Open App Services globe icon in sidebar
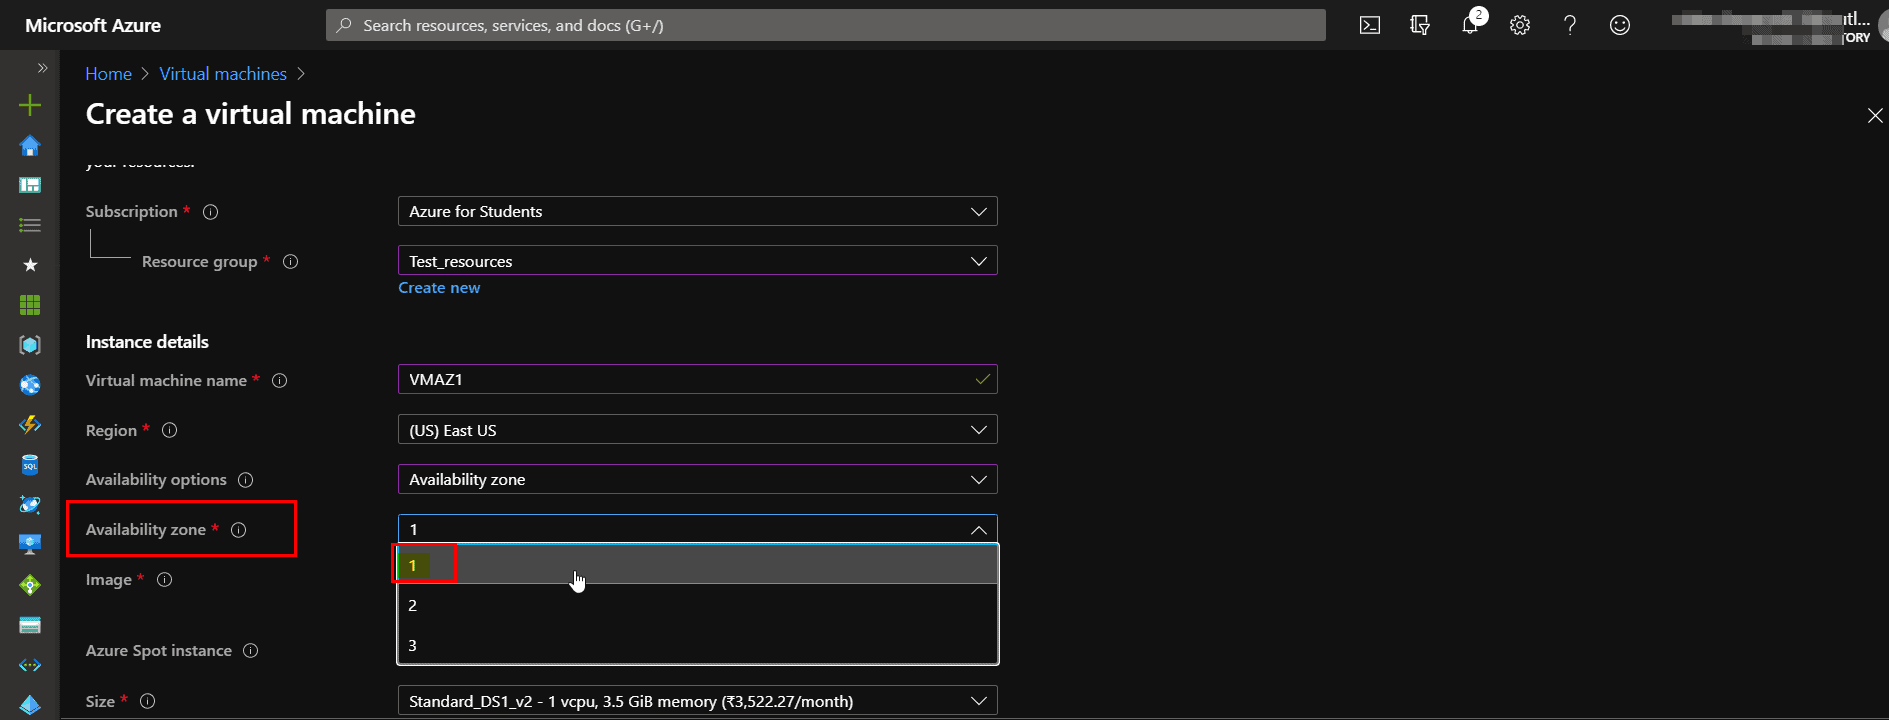This screenshot has width=1889, height=720. [30, 385]
